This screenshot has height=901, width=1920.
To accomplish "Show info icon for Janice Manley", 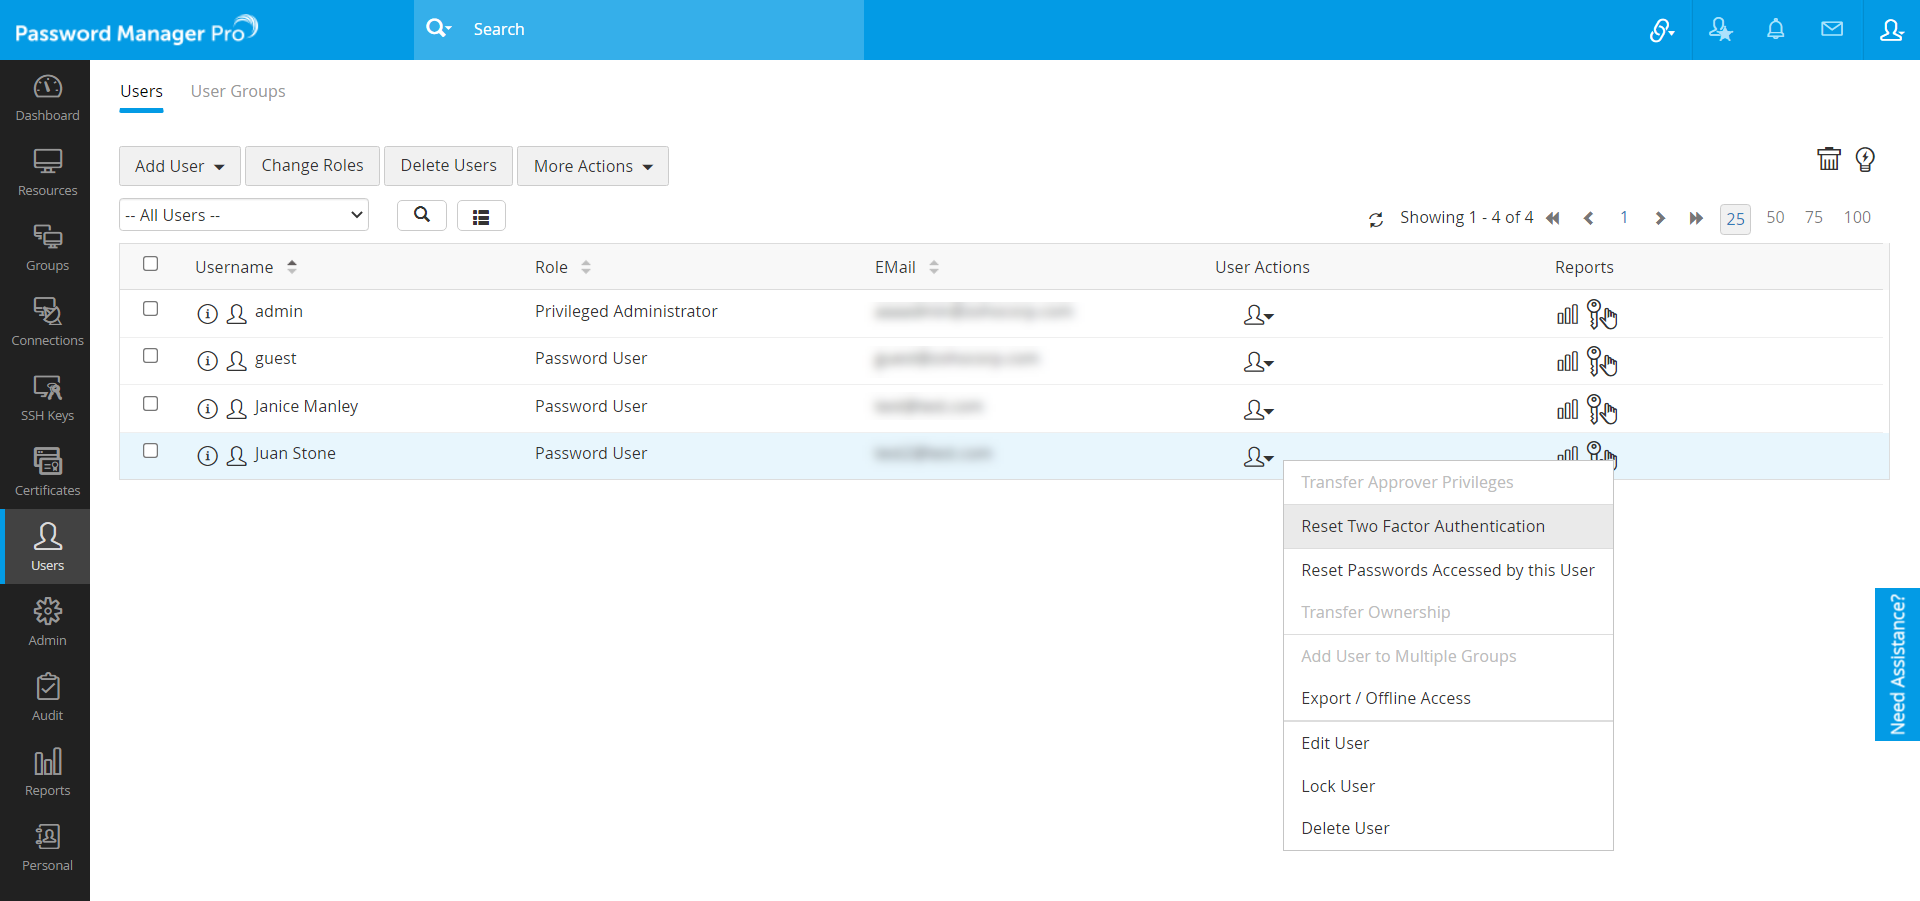I will pos(207,409).
